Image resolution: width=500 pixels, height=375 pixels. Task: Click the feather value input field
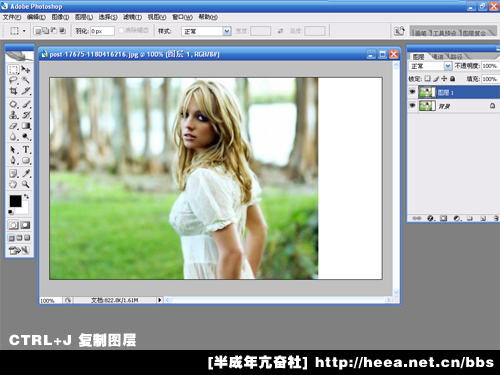coord(102,31)
